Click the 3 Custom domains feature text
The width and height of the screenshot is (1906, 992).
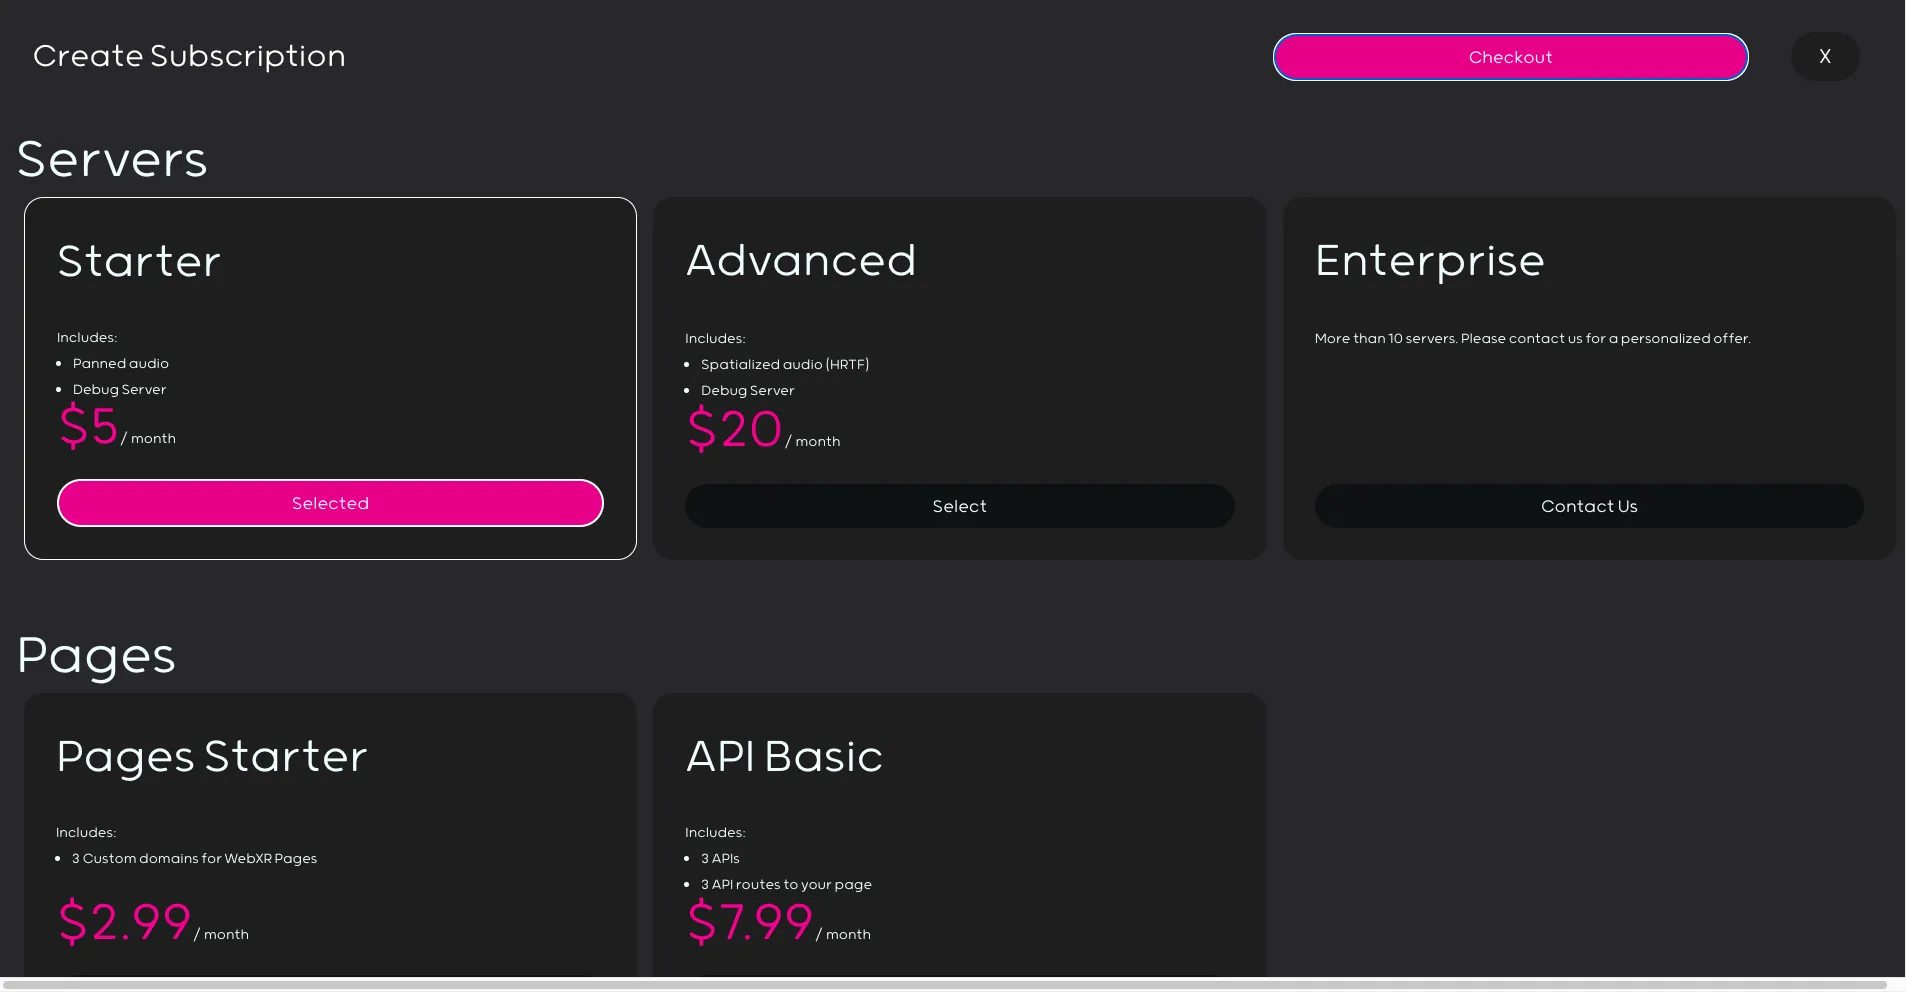(x=194, y=858)
